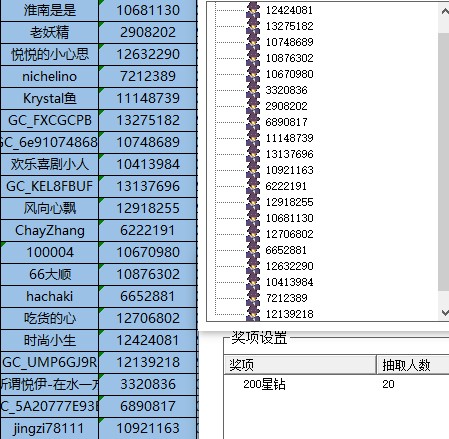Click the user icon beside 6890817 in list

253,122
